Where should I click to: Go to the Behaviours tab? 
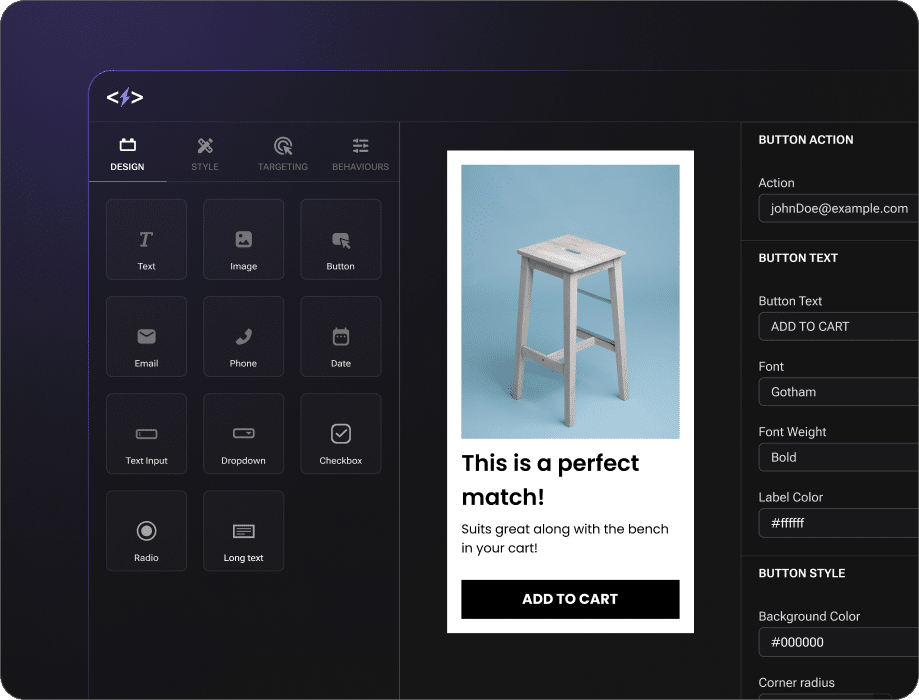coord(360,154)
